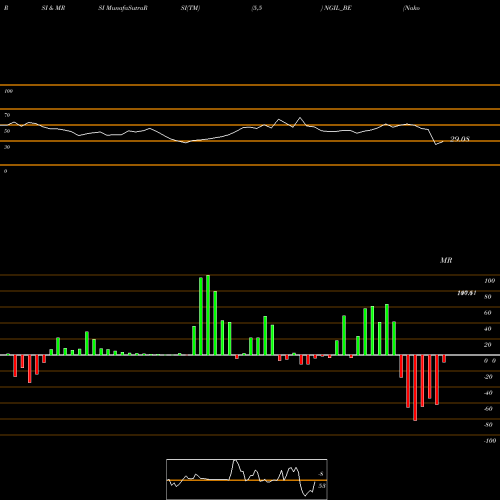Click the 'NGIL_BE' symbol label
This screenshot has height=500, width=500.
[x=338, y=8]
